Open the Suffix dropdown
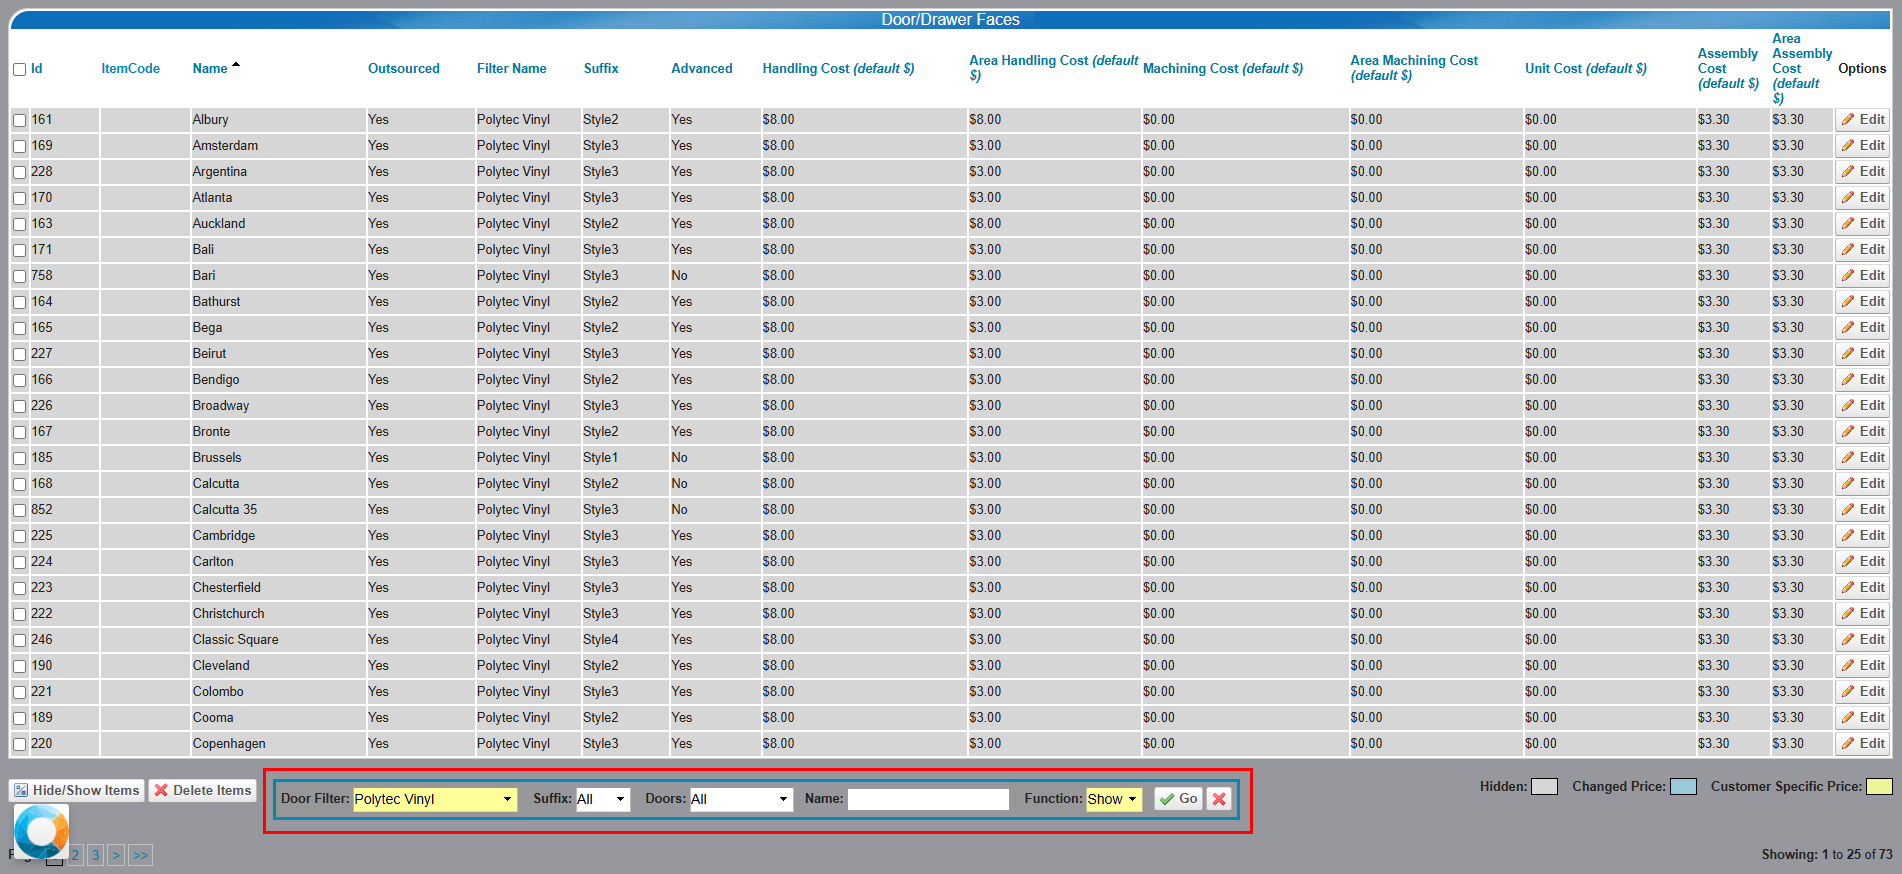 (603, 799)
